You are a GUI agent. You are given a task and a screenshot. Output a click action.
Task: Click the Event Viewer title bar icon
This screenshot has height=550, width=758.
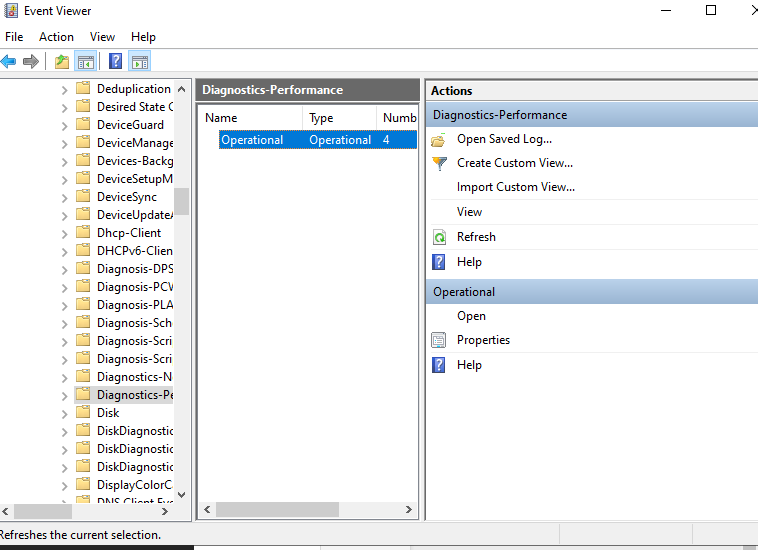(11, 11)
